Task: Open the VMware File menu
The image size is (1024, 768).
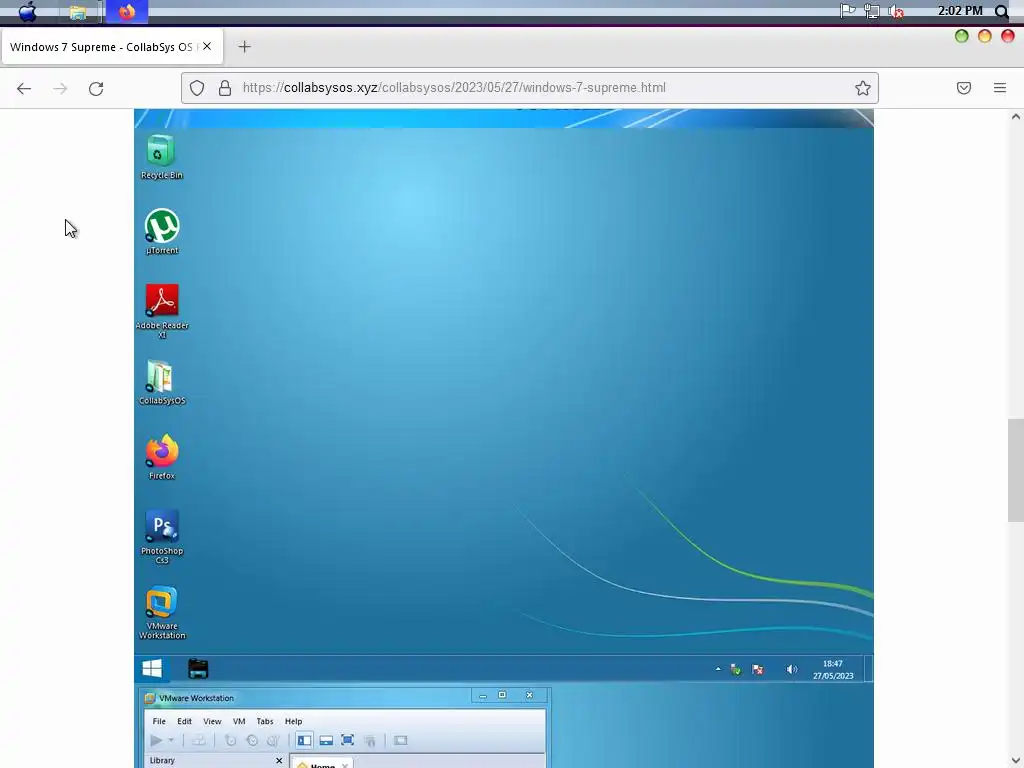Action: point(159,721)
